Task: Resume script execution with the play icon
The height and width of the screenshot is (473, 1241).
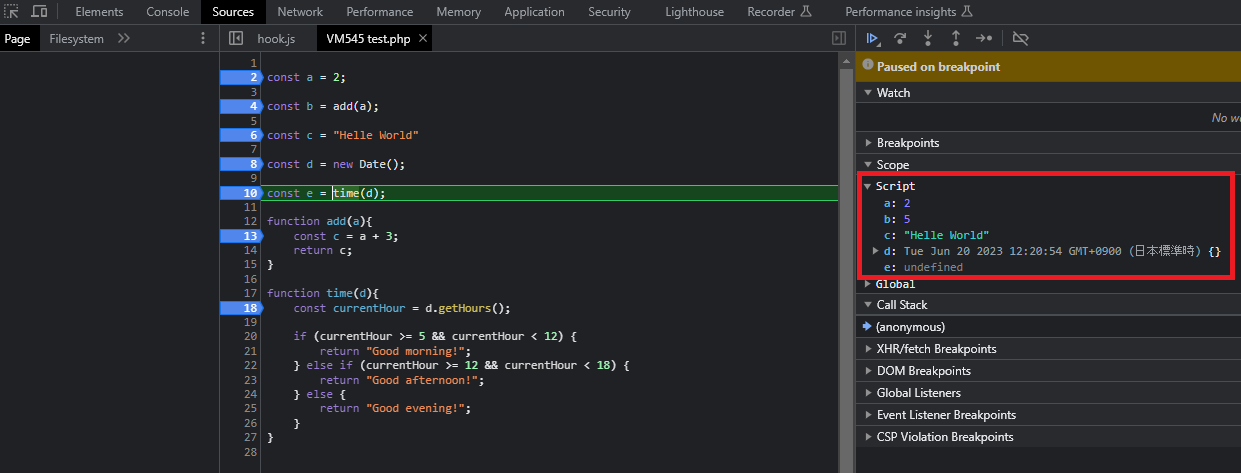Action: click(872, 38)
